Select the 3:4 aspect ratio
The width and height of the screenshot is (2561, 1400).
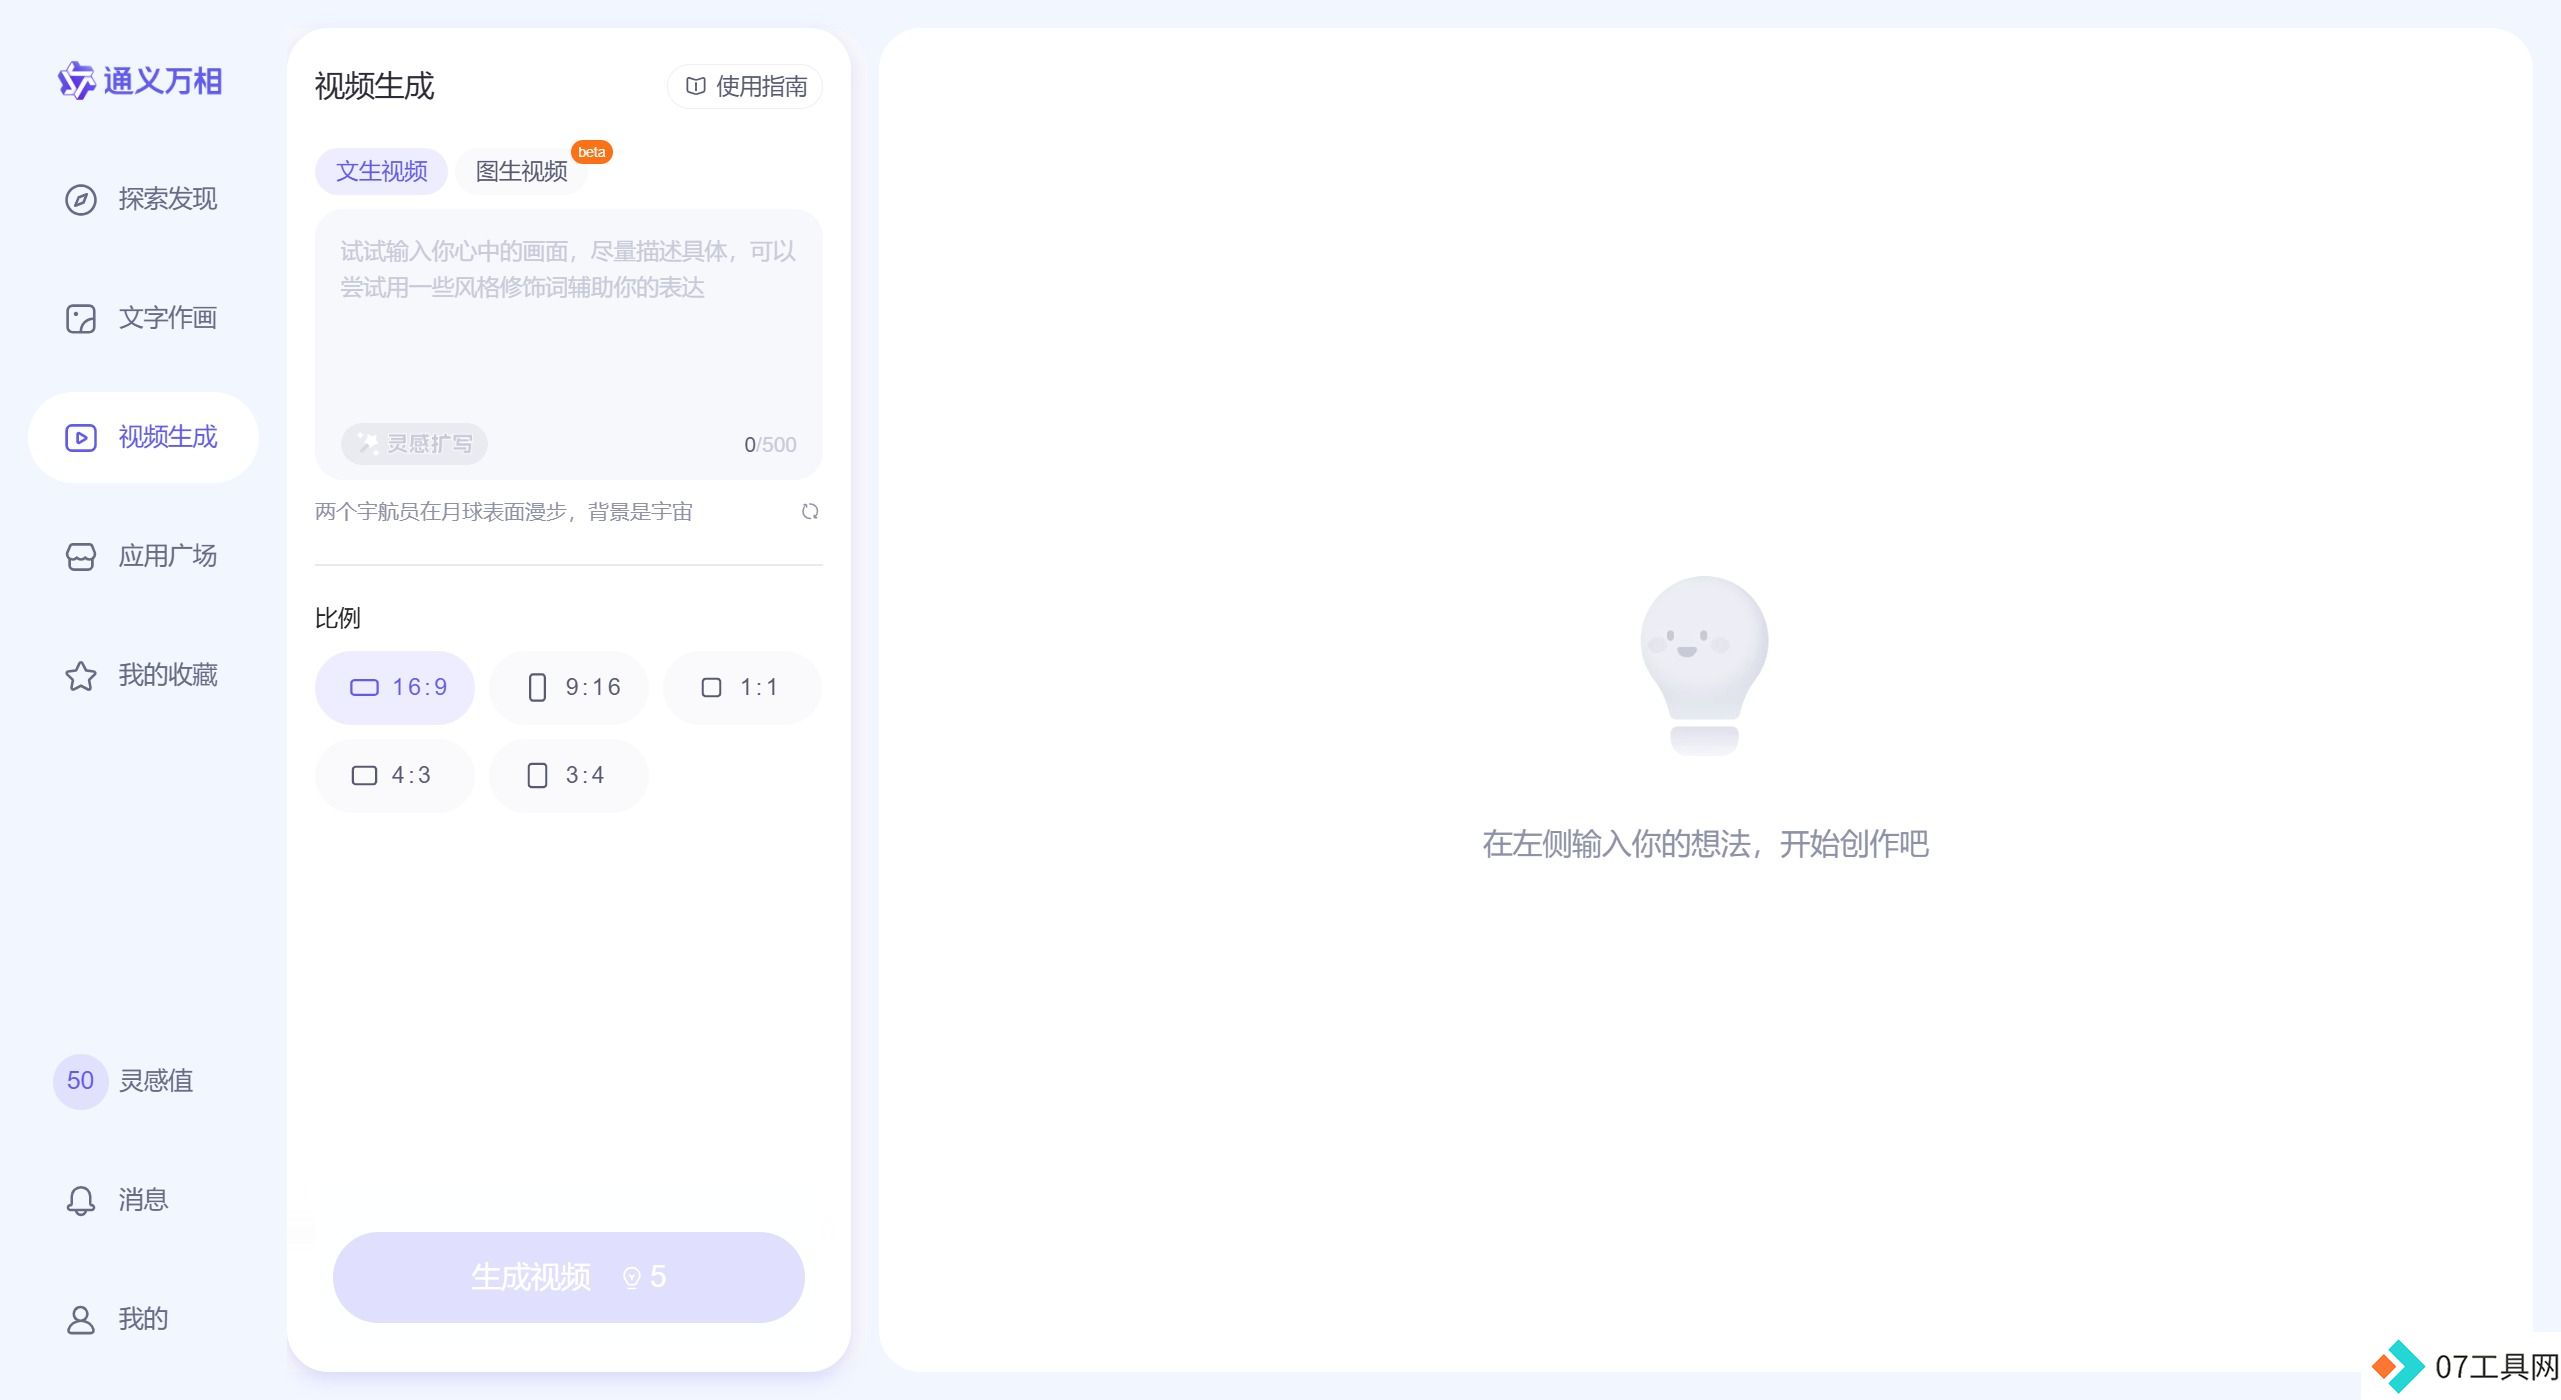tap(569, 776)
